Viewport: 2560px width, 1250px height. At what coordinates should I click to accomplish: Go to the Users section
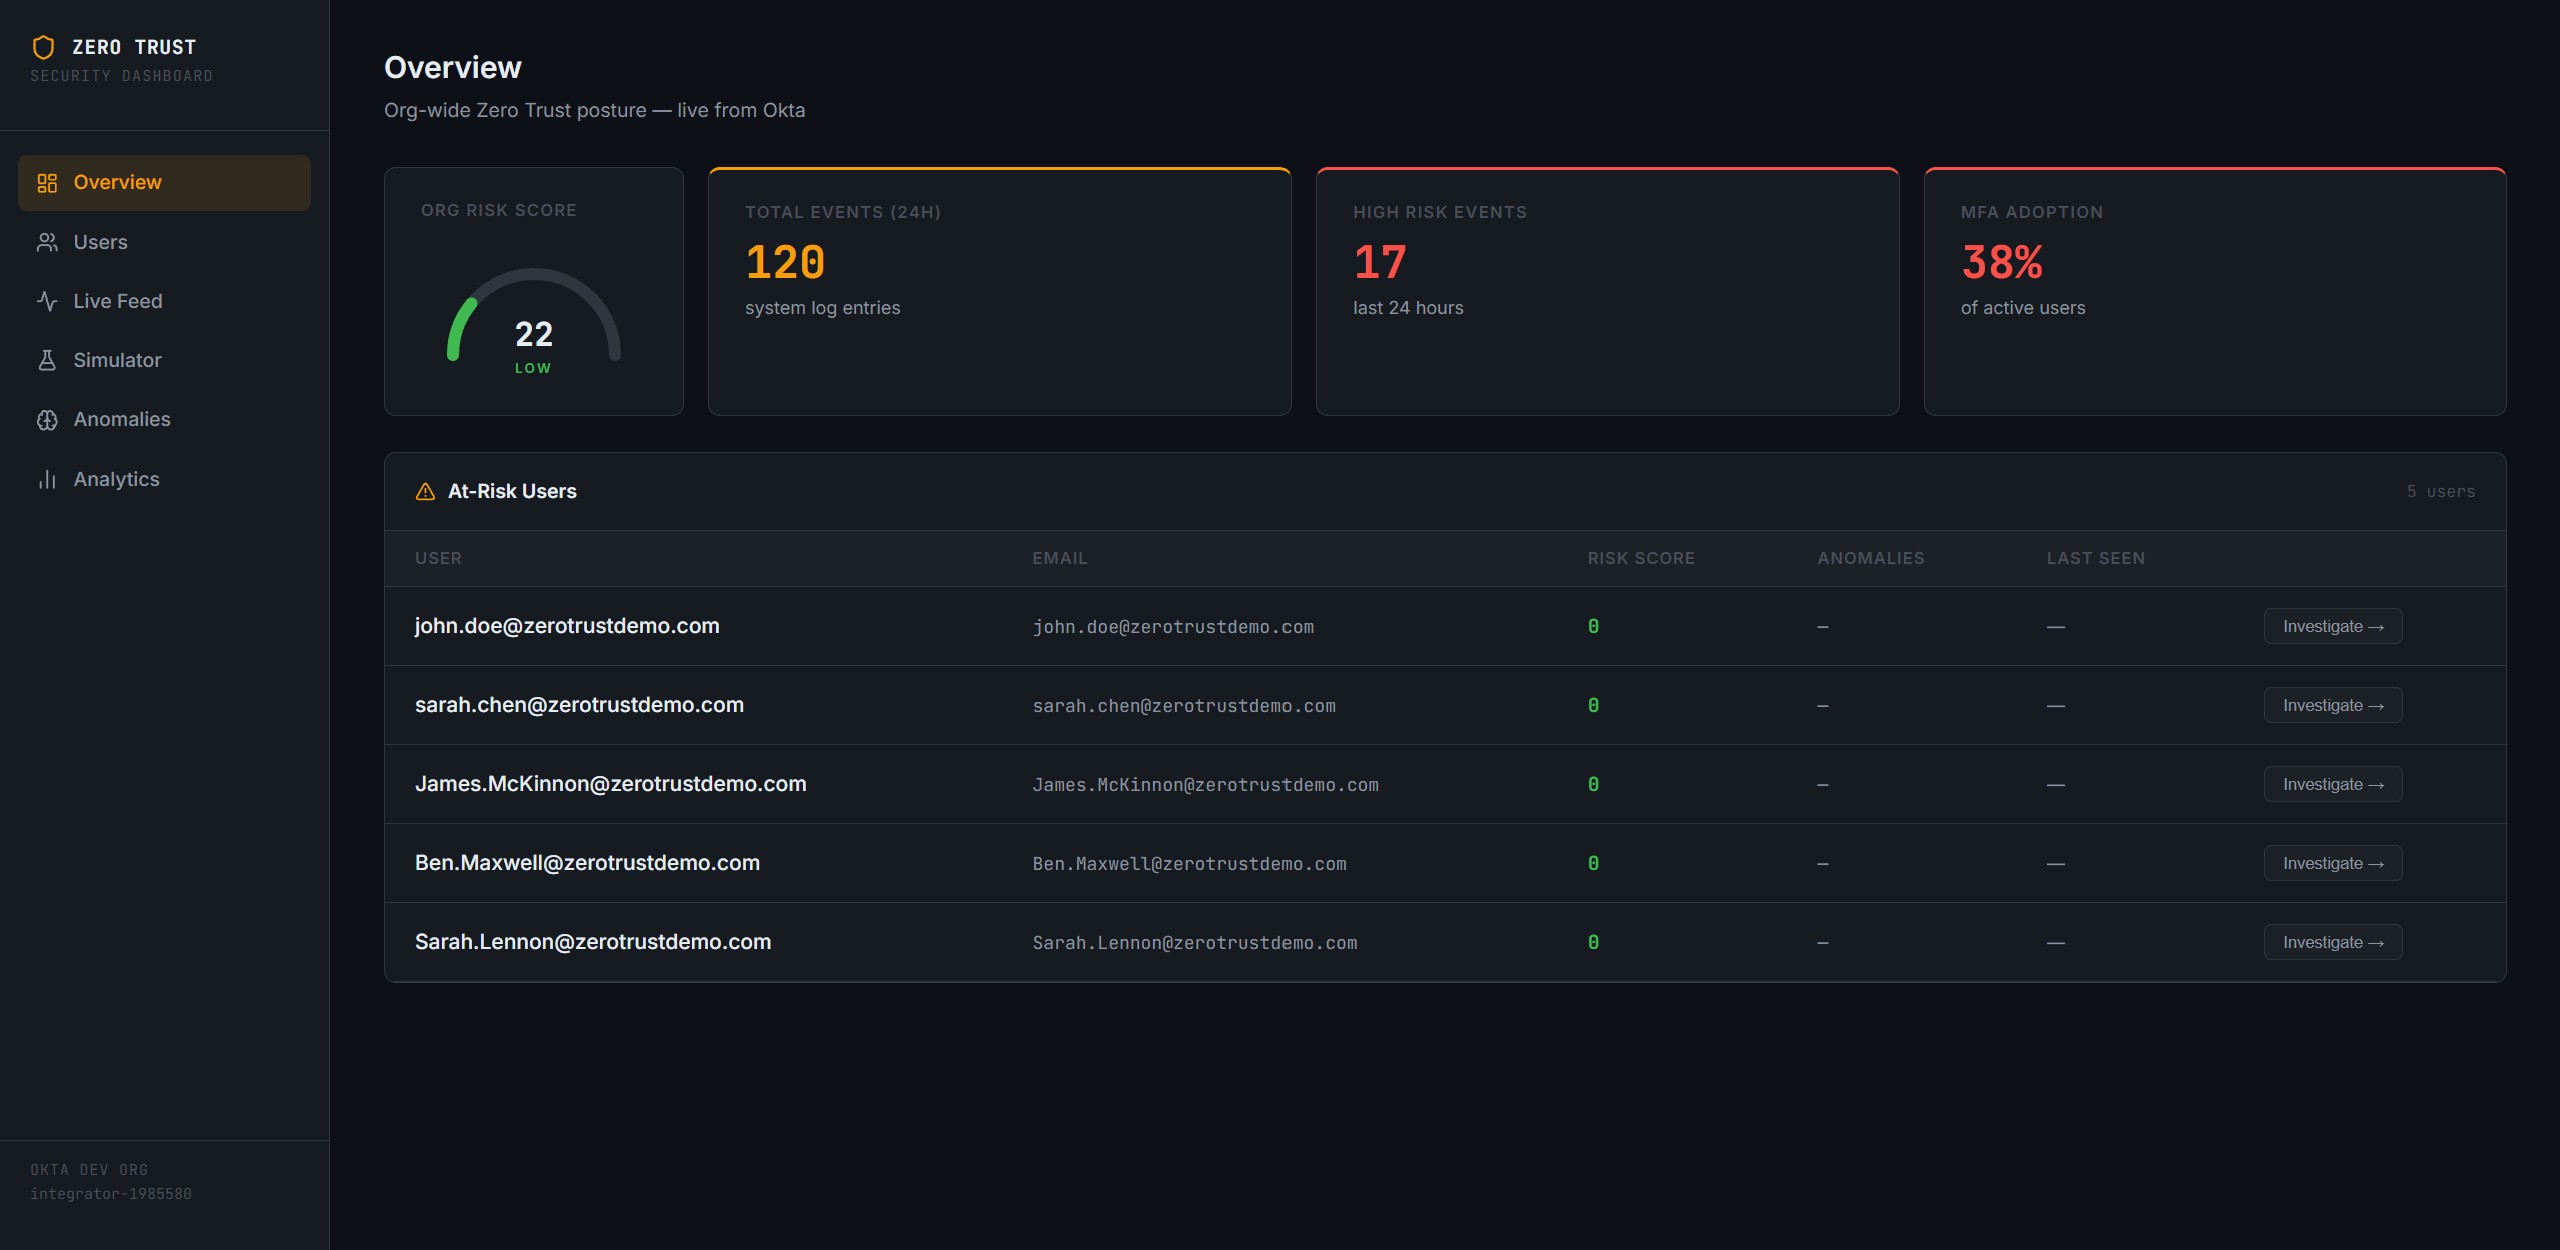click(164, 242)
